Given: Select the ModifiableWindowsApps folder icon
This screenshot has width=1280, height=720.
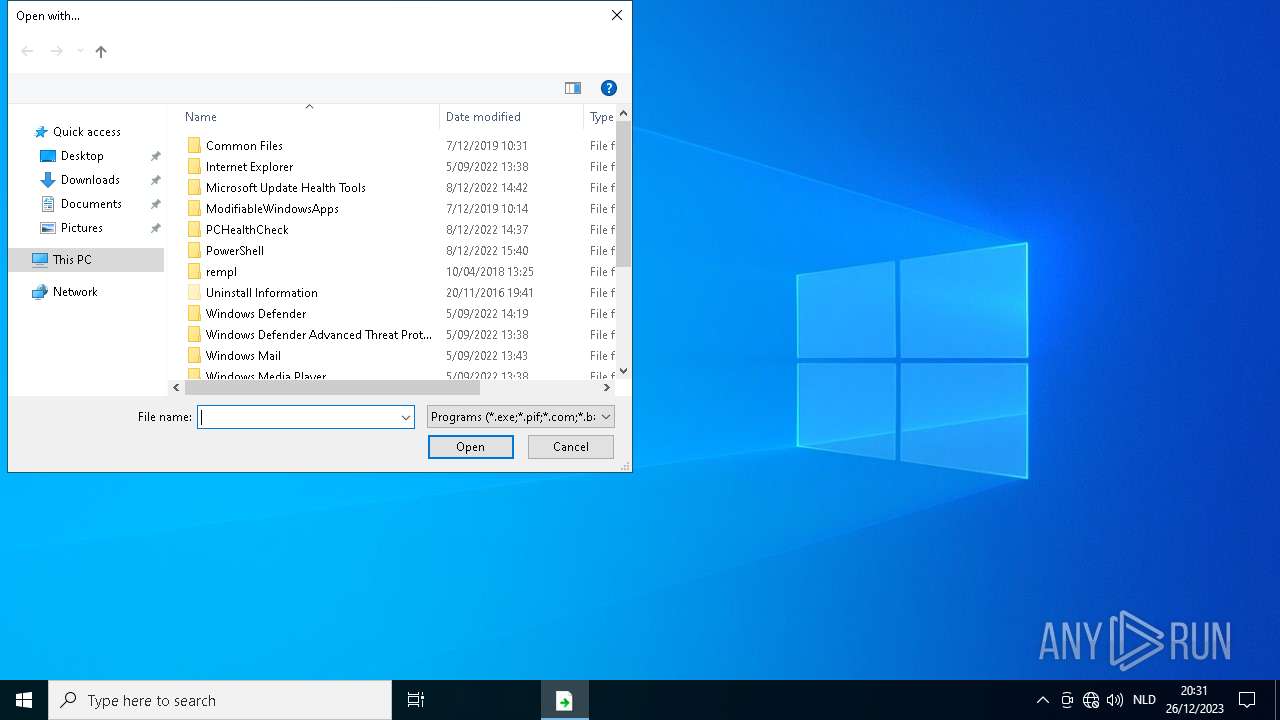Looking at the screenshot, I should tap(194, 209).
